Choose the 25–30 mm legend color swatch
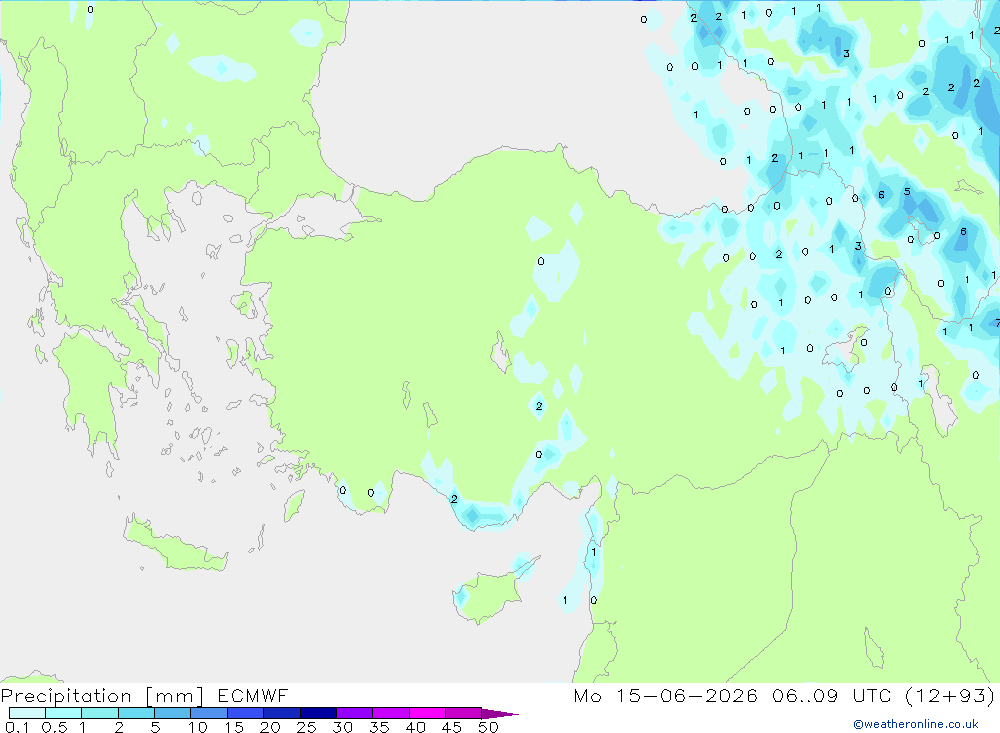Image resolution: width=1000 pixels, height=733 pixels. [x=318, y=713]
